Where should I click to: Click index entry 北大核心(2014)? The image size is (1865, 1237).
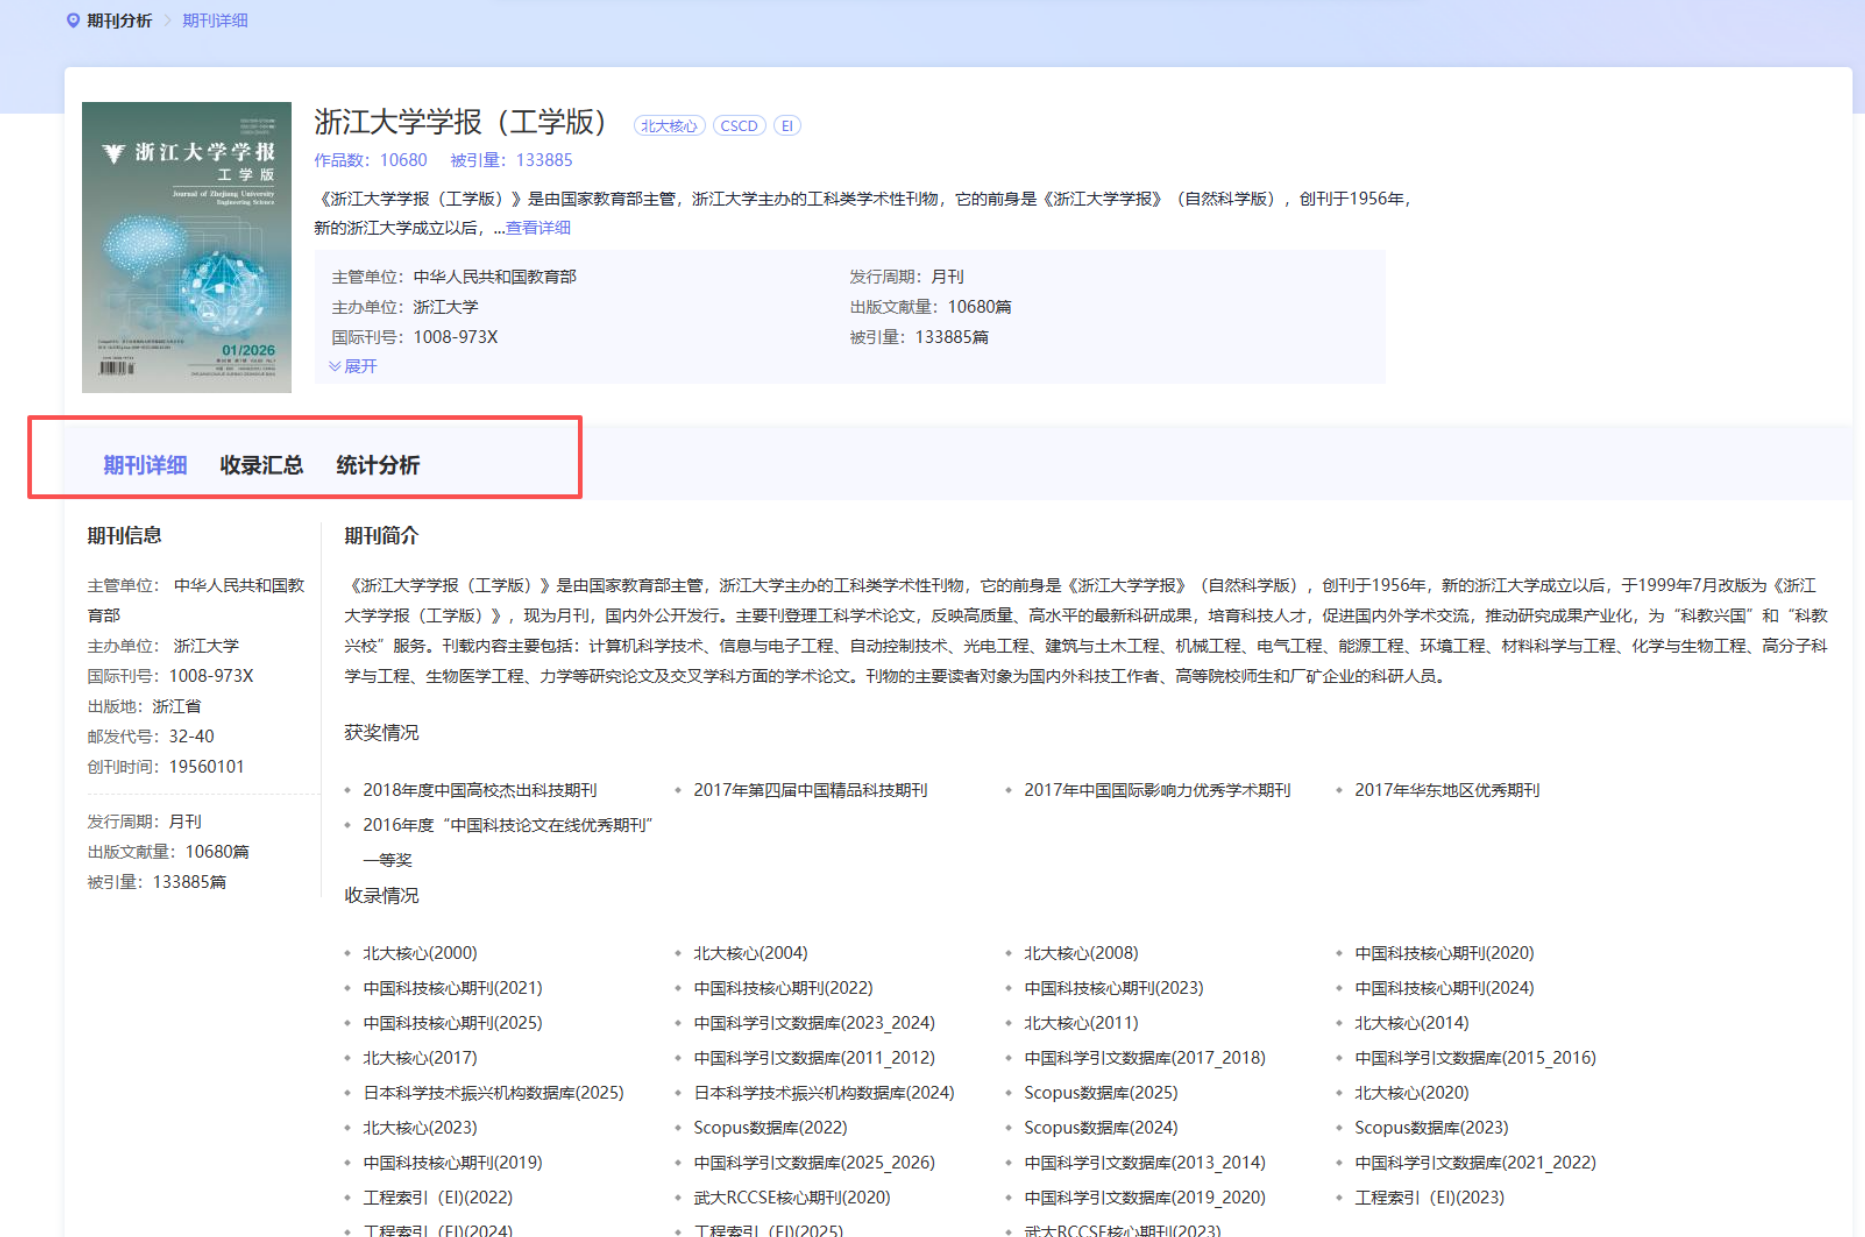point(1412,1023)
